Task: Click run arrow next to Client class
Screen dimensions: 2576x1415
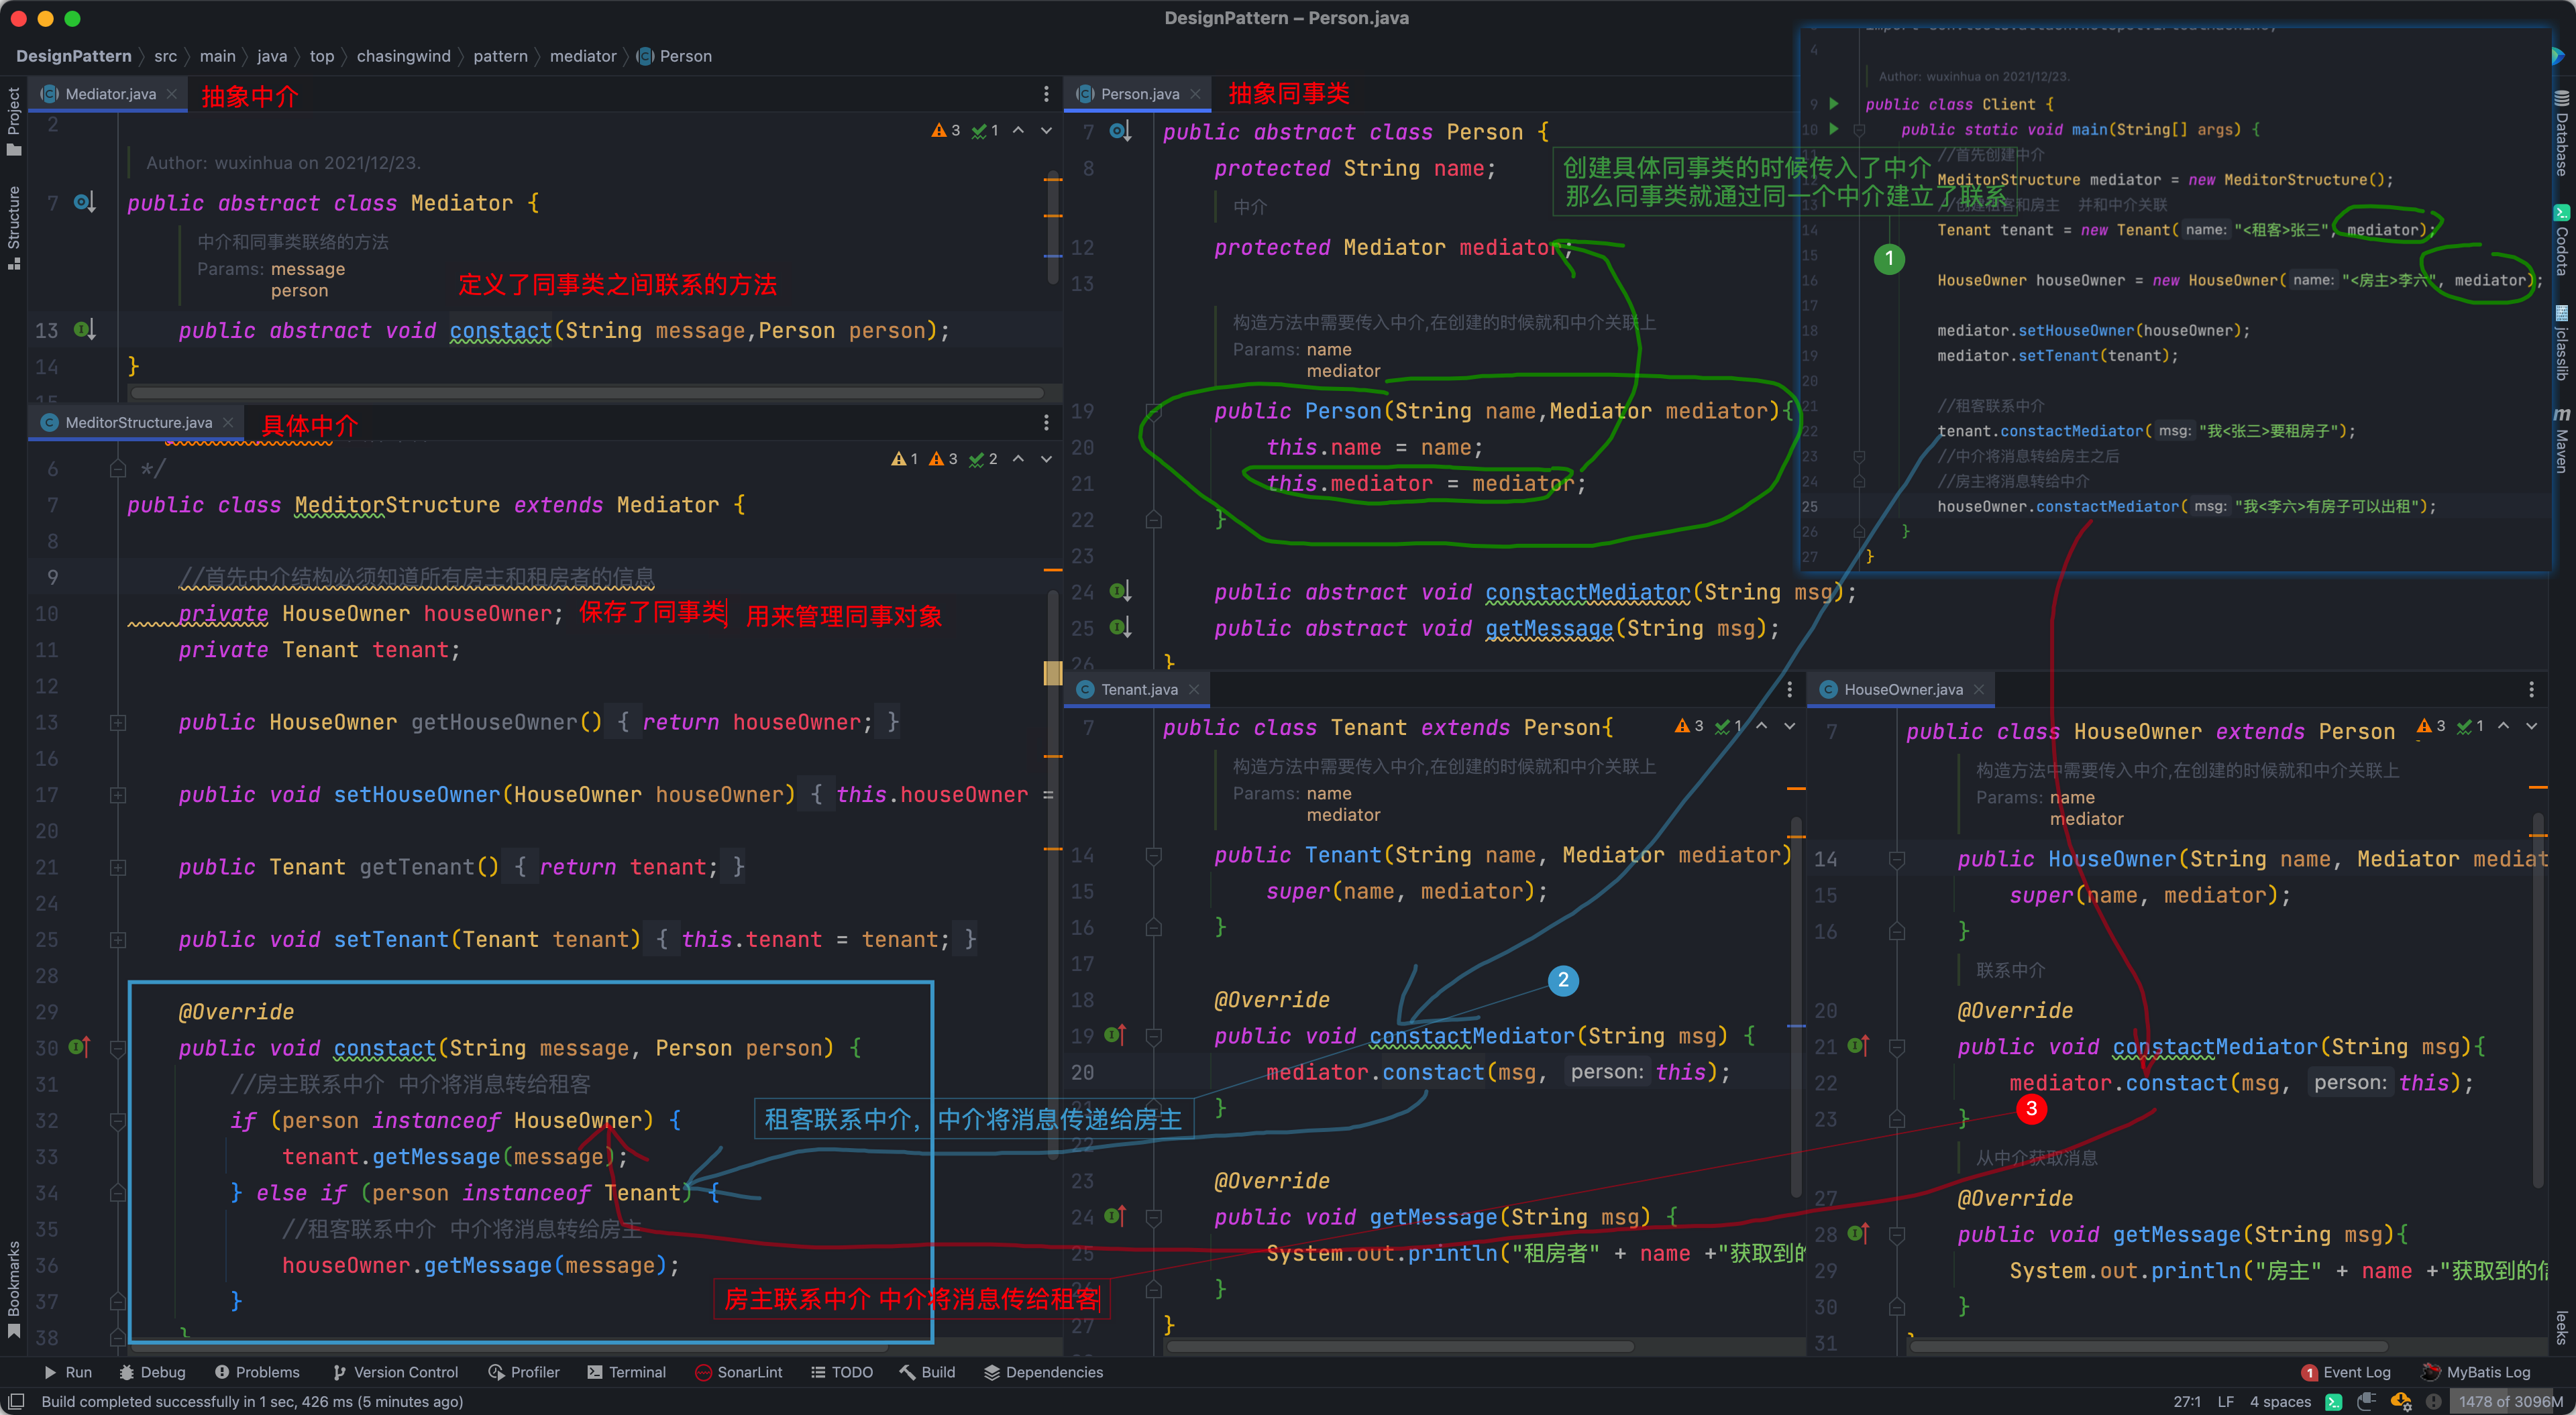Action: [x=1834, y=103]
